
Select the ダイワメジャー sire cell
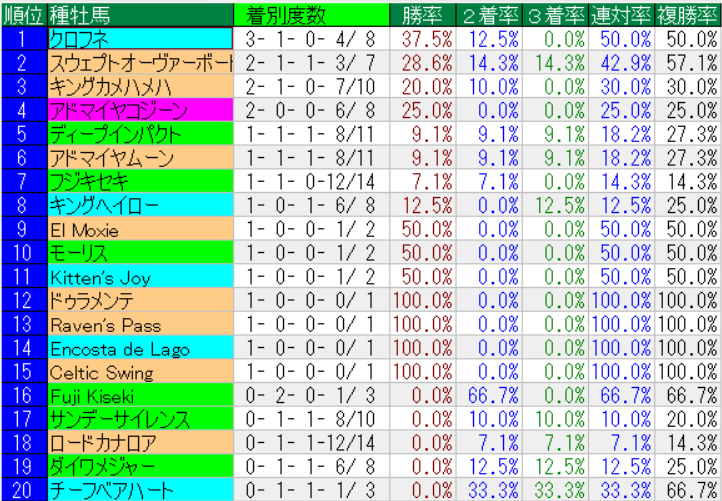(x=140, y=466)
